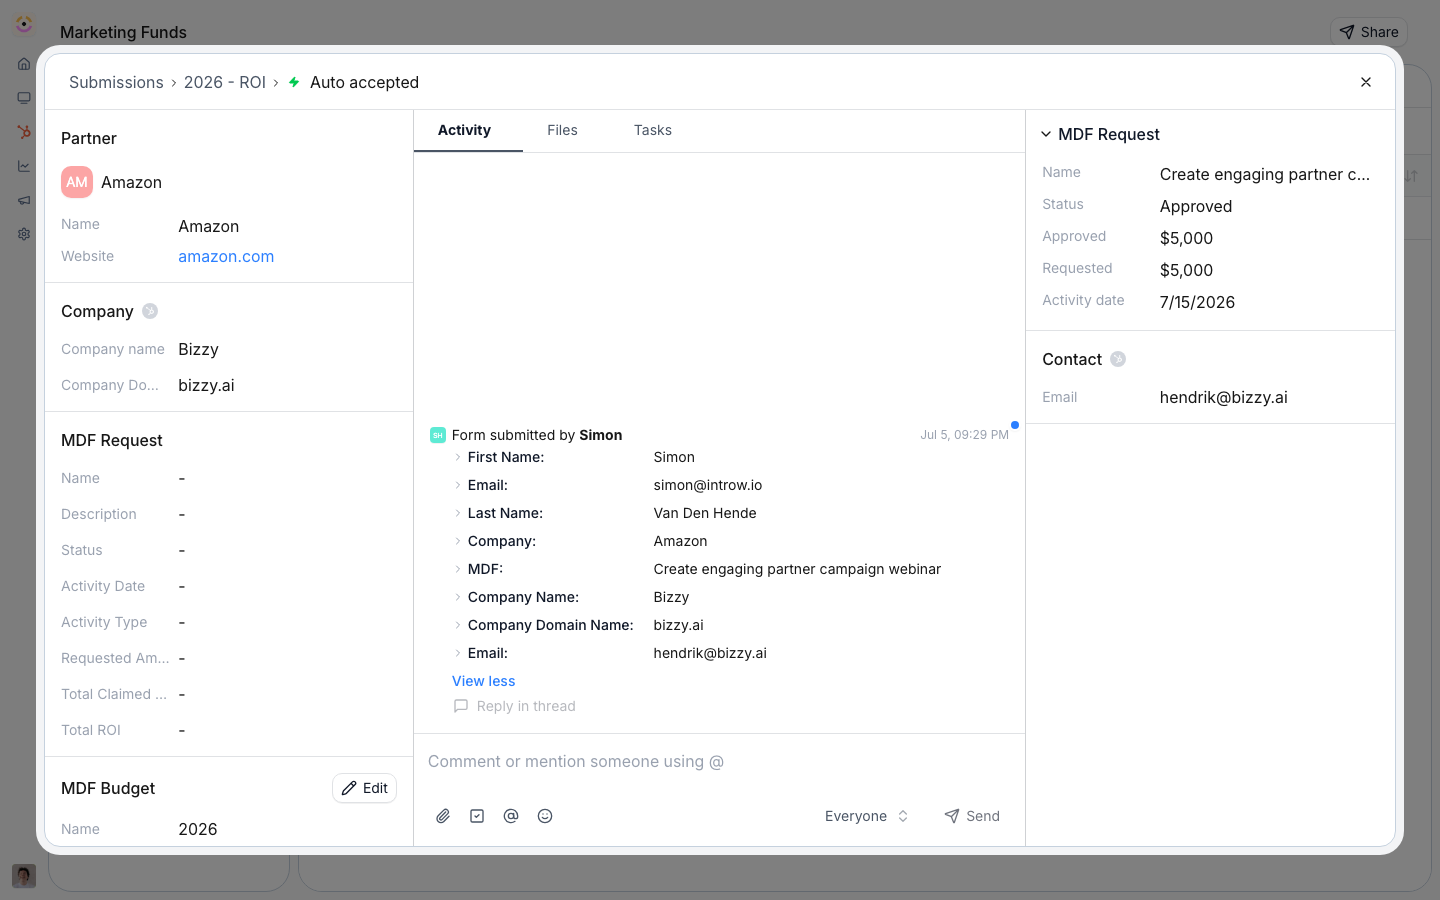This screenshot has width=1440, height=900.
Task: Click the Jul 5, 09:29 PM timestamp
Action: [x=964, y=435]
